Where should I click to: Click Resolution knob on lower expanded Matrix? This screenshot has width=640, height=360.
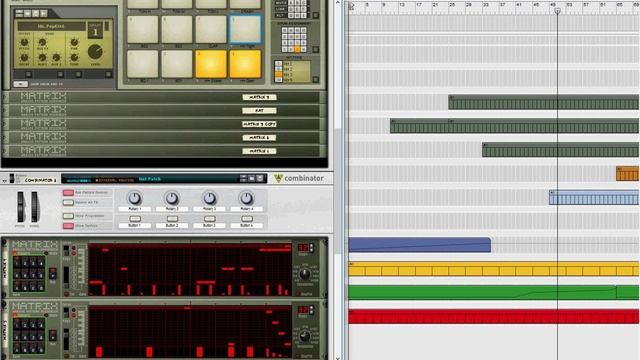[x=304, y=336]
